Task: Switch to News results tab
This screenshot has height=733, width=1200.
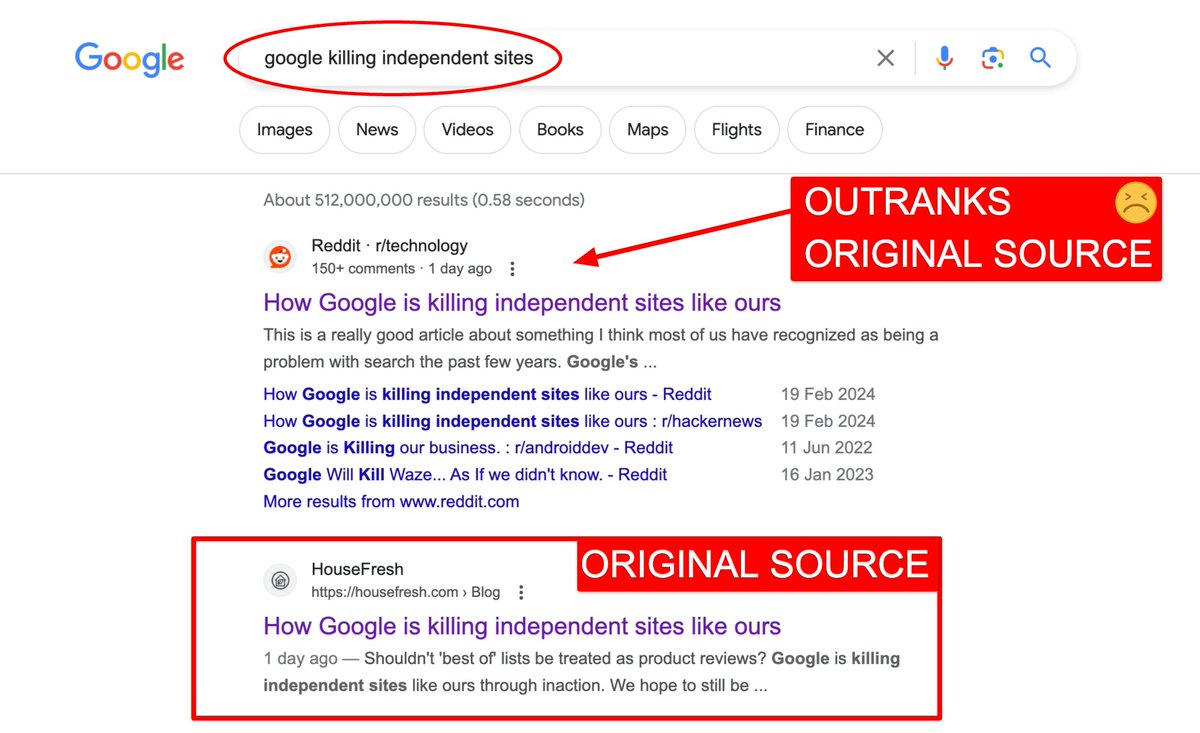Action: (x=377, y=129)
